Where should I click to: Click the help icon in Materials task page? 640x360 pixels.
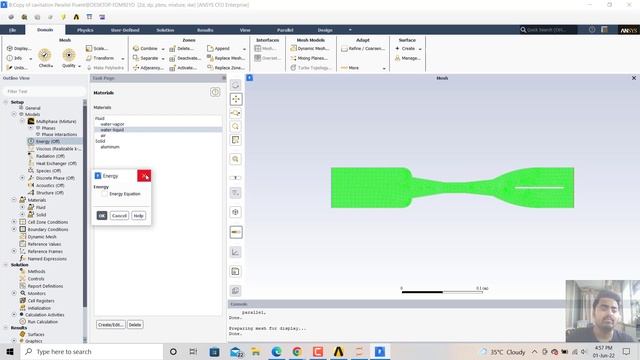(x=215, y=92)
